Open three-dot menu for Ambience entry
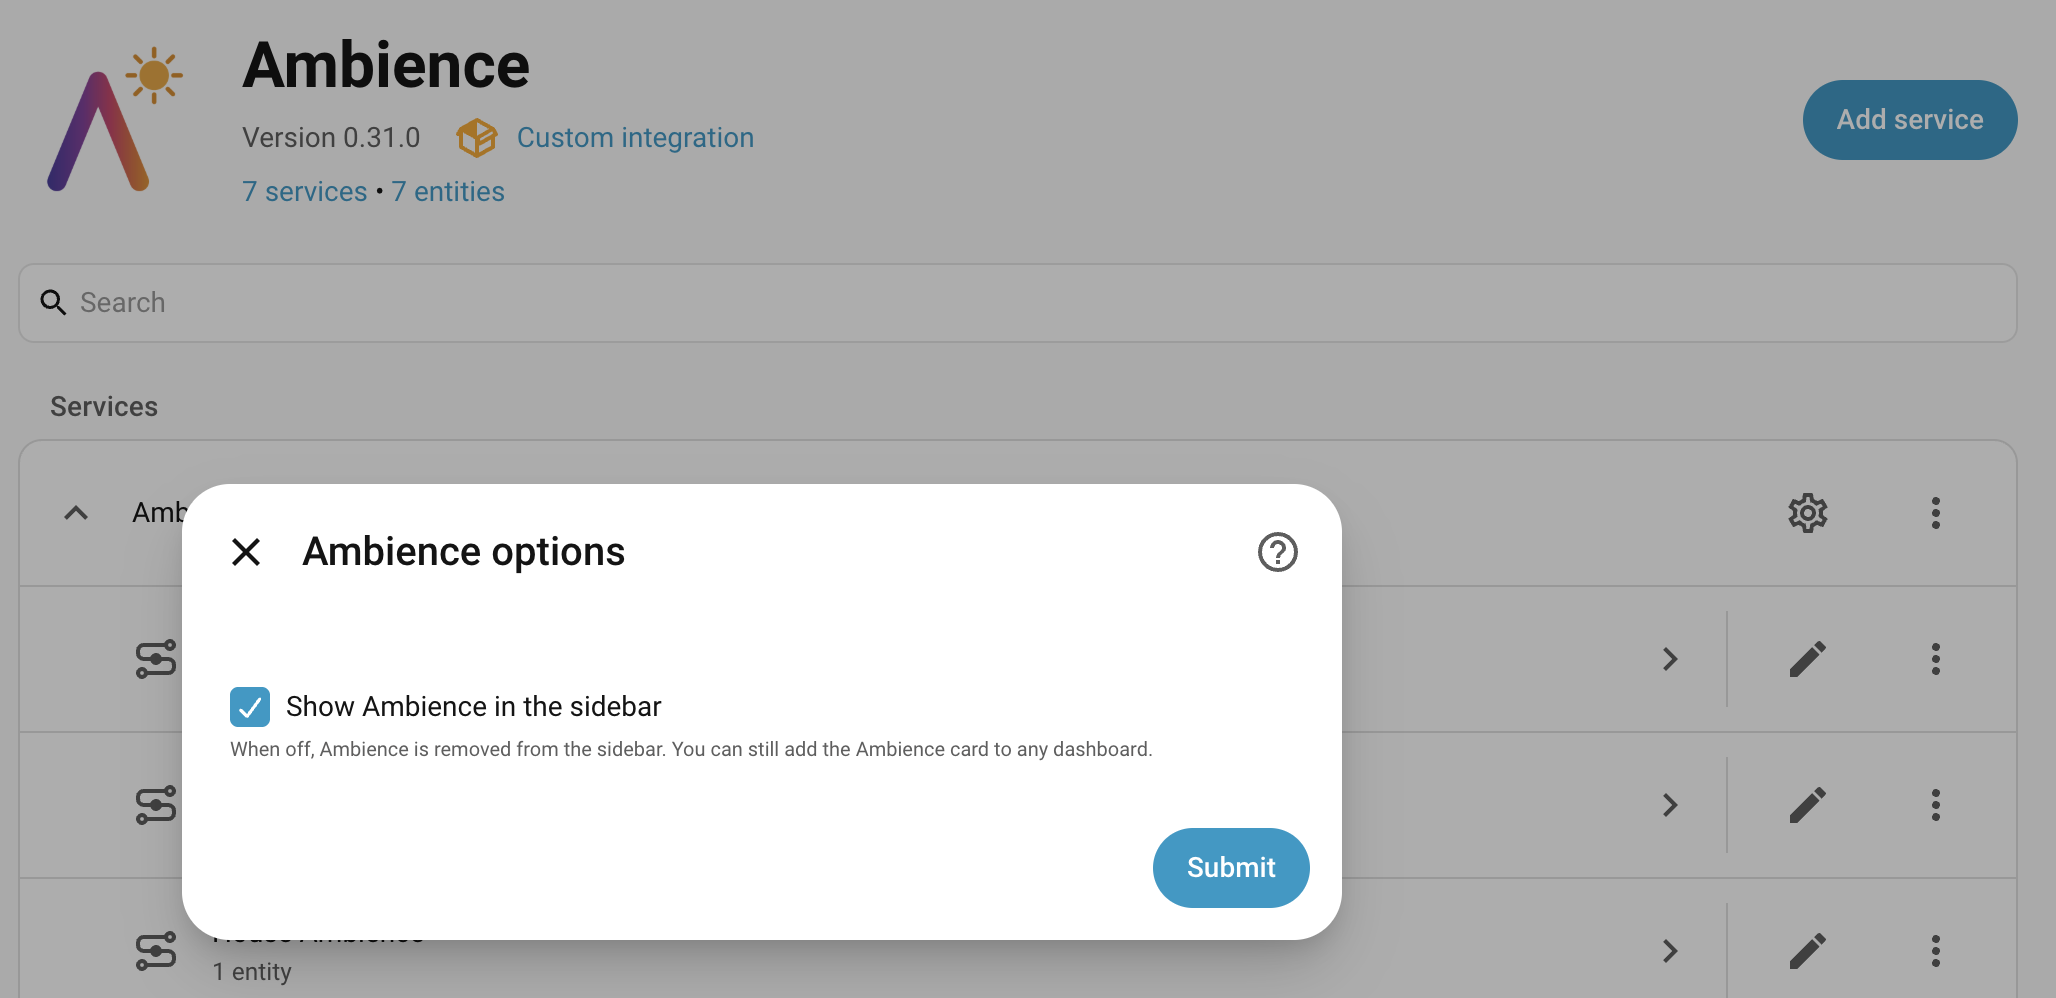 pos(1936,513)
